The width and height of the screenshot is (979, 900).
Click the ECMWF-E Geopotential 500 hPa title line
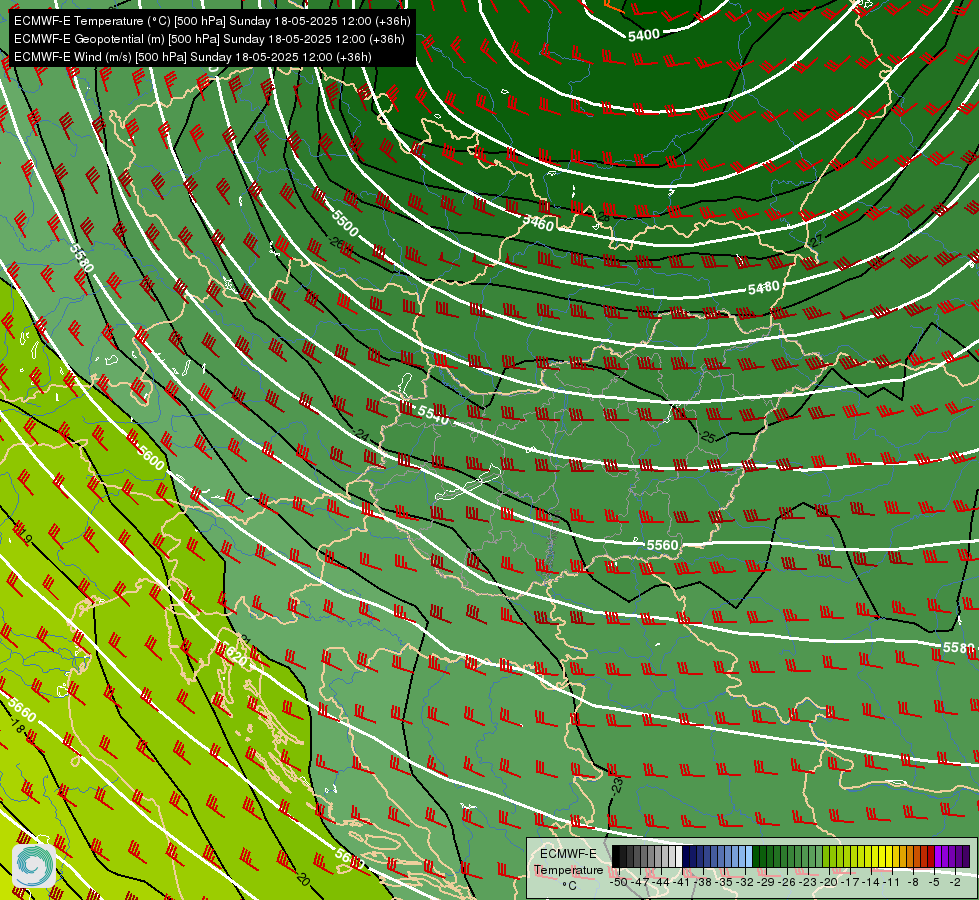point(209,39)
